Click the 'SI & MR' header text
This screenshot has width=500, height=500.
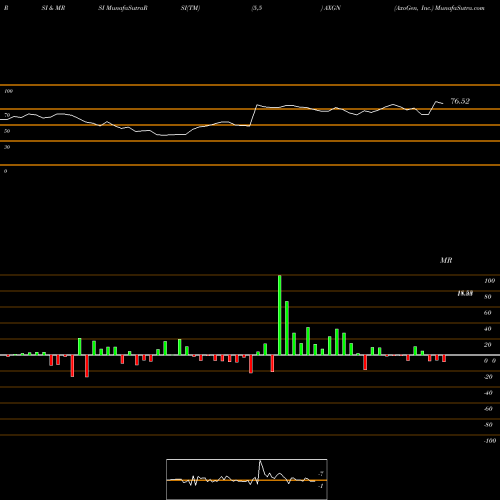pos(53,8)
